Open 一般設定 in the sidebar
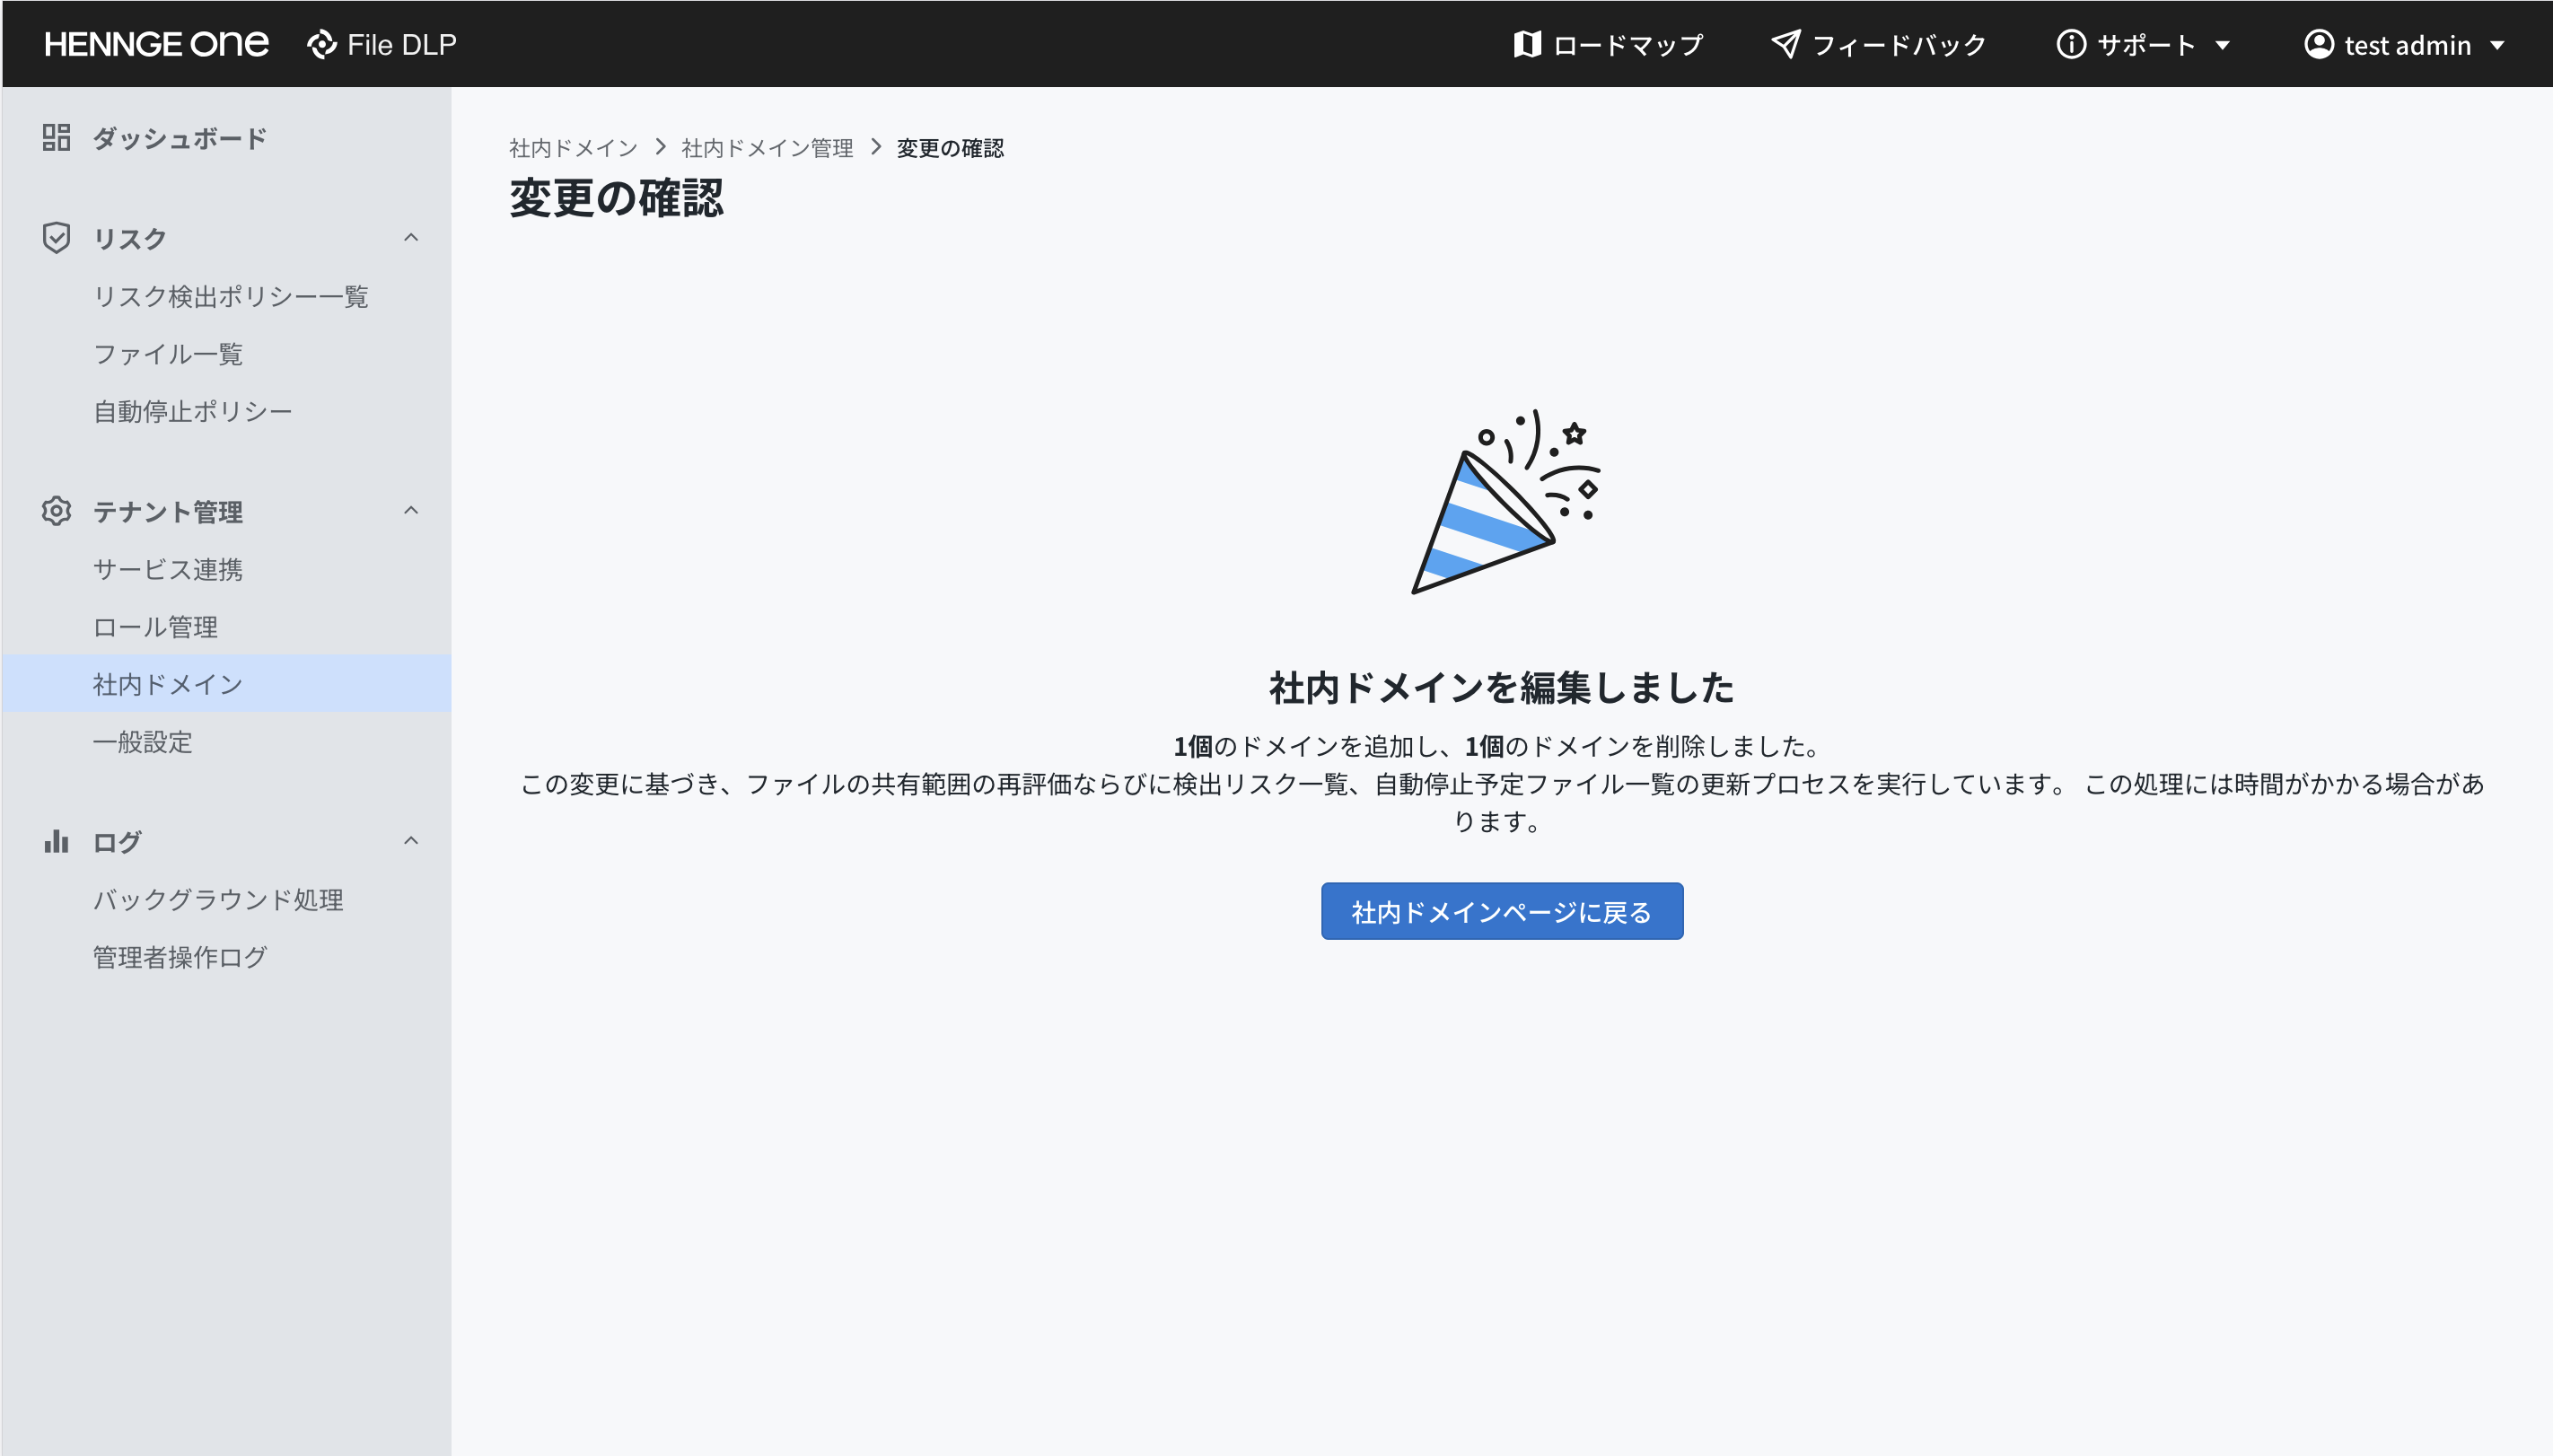This screenshot has height=1456, width=2553. [x=142, y=741]
